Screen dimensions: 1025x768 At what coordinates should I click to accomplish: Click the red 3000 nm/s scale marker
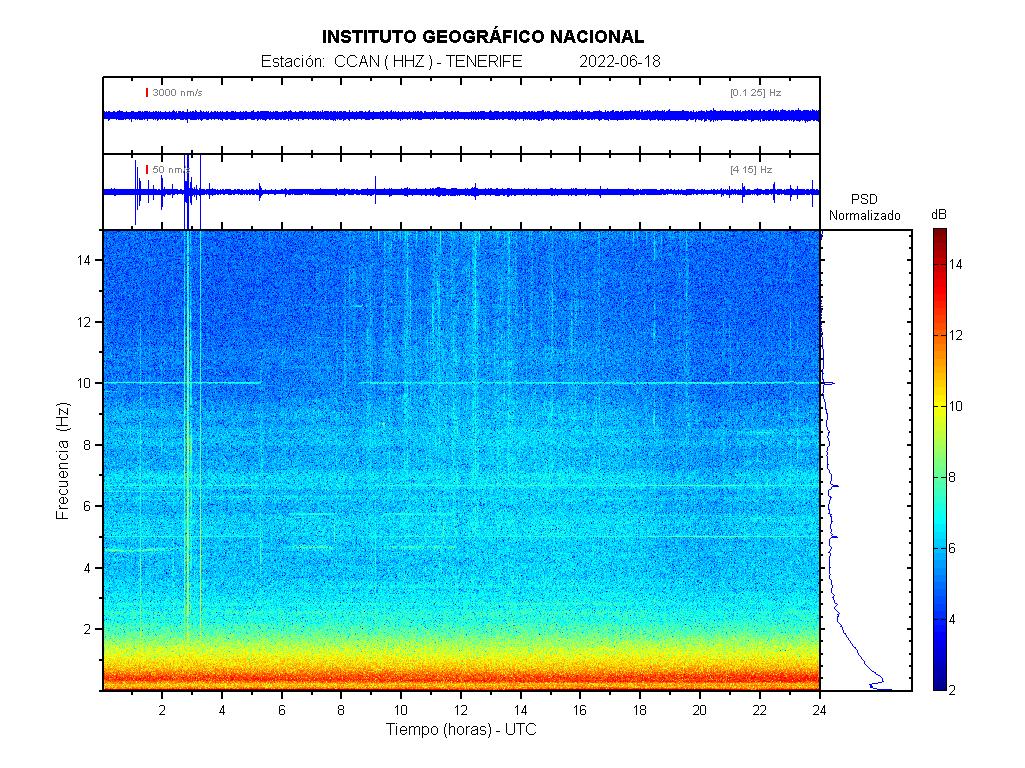click(147, 93)
